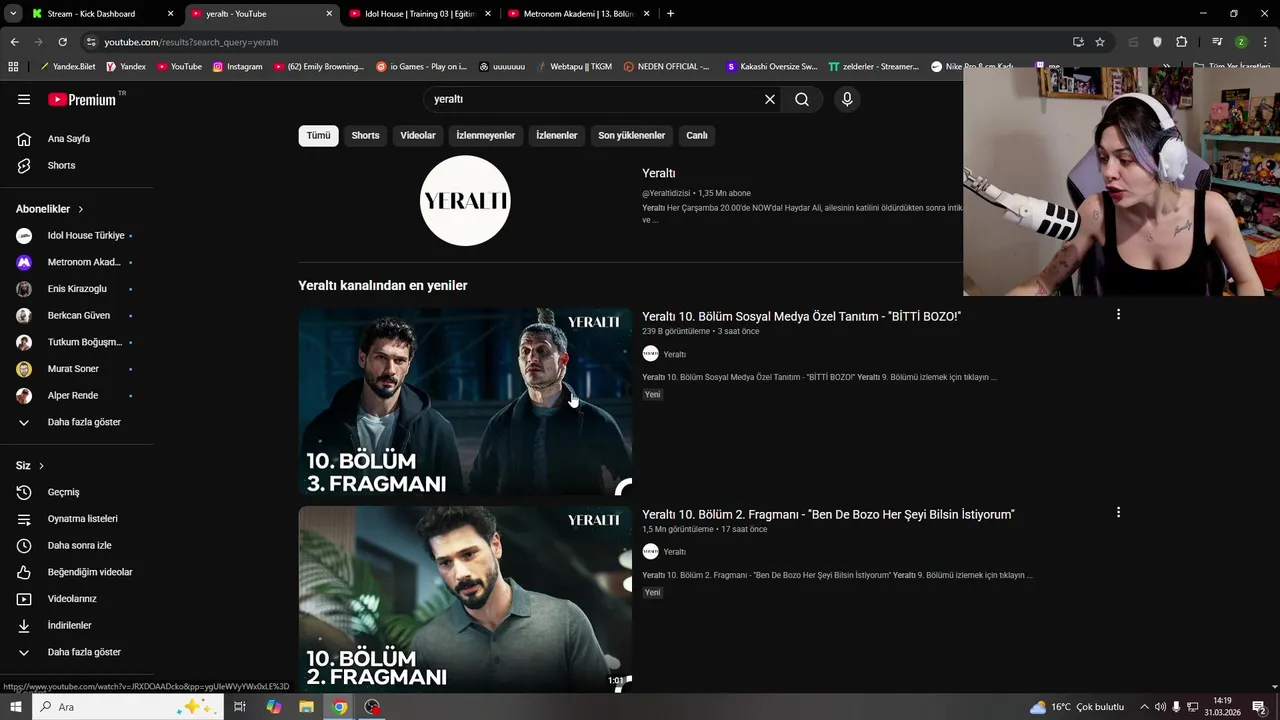1280x720 pixels.
Task: Open Yeraltı channel logo avatar
Action: tap(465, 201)
